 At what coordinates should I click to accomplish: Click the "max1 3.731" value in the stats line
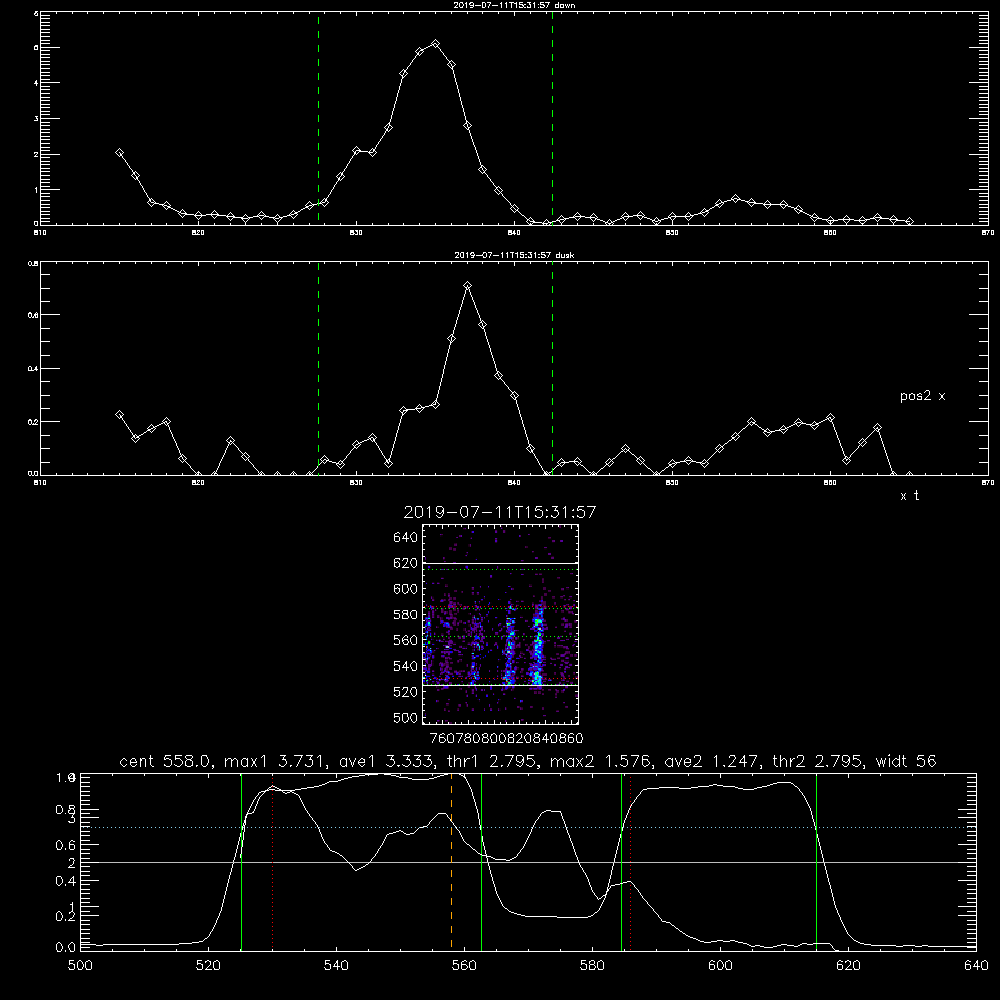[274, 761]
